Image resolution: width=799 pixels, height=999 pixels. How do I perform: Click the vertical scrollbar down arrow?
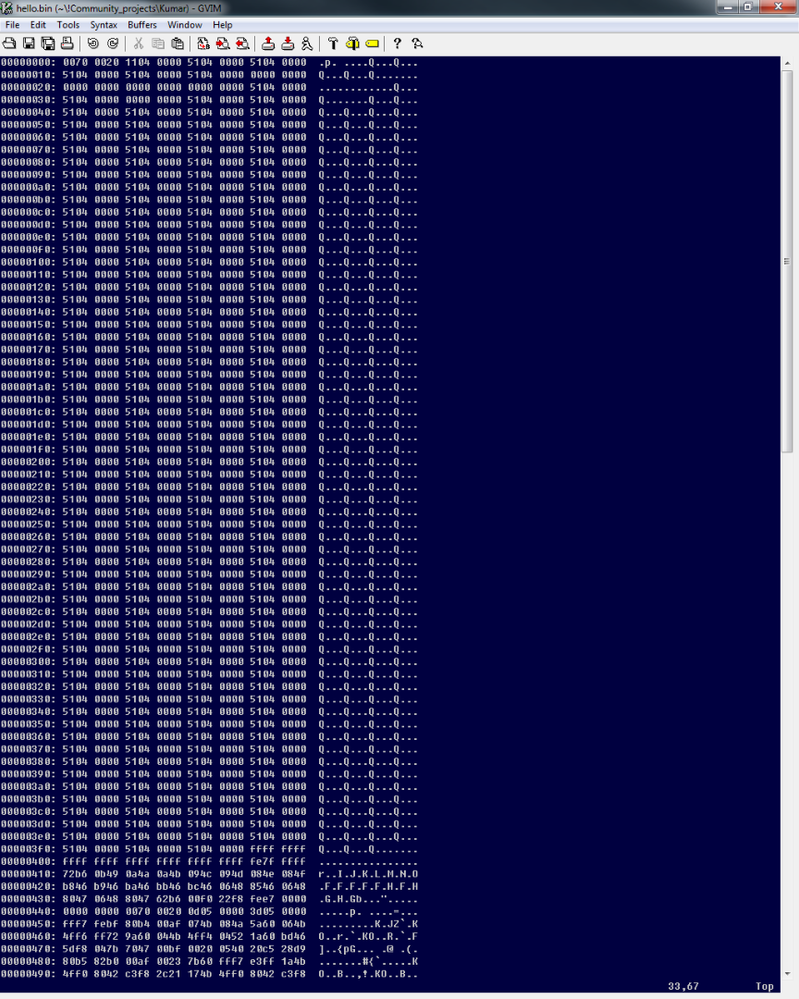click(x=788, y=974)
